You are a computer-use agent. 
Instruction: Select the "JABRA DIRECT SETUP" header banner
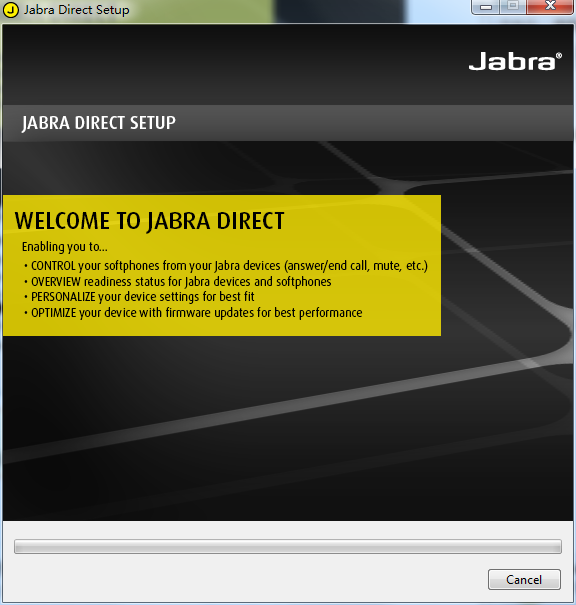(288, 123)
